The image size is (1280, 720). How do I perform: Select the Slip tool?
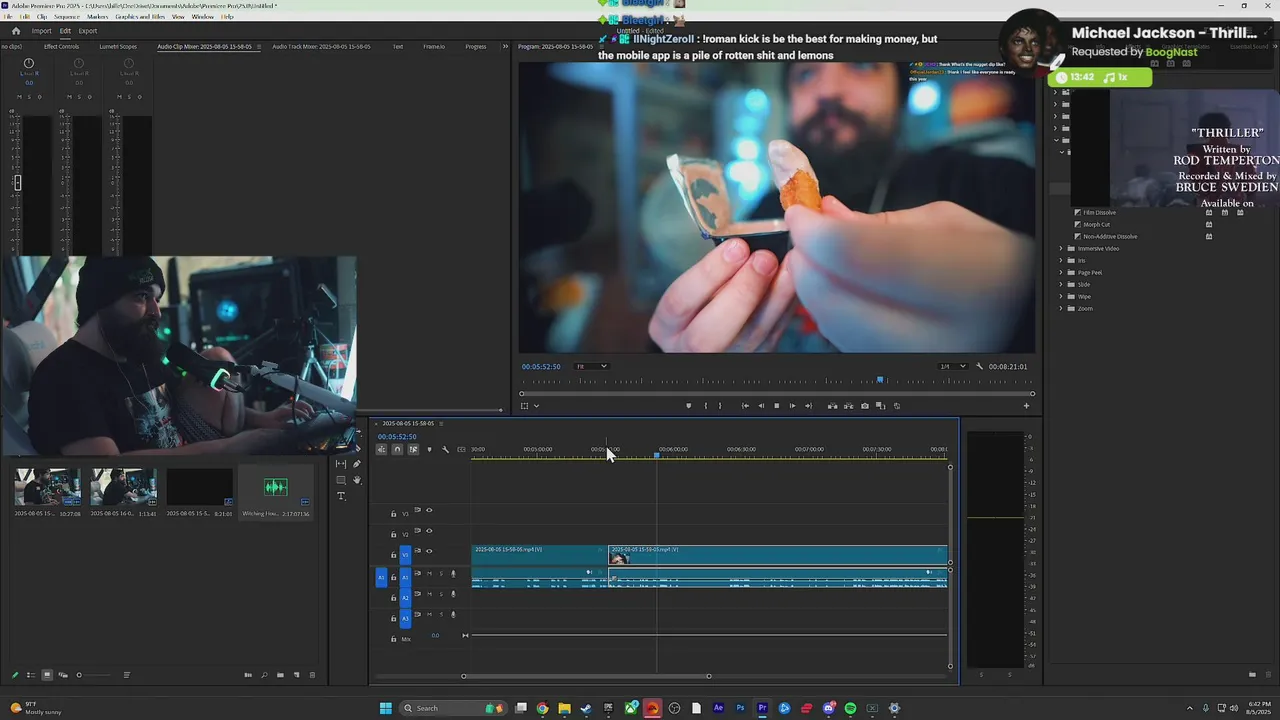pos(341,464)
